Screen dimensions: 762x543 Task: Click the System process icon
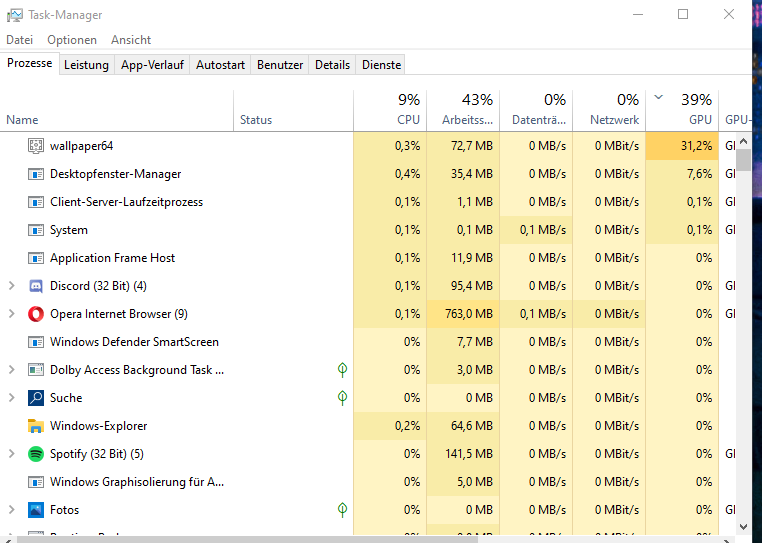(35, 230)
